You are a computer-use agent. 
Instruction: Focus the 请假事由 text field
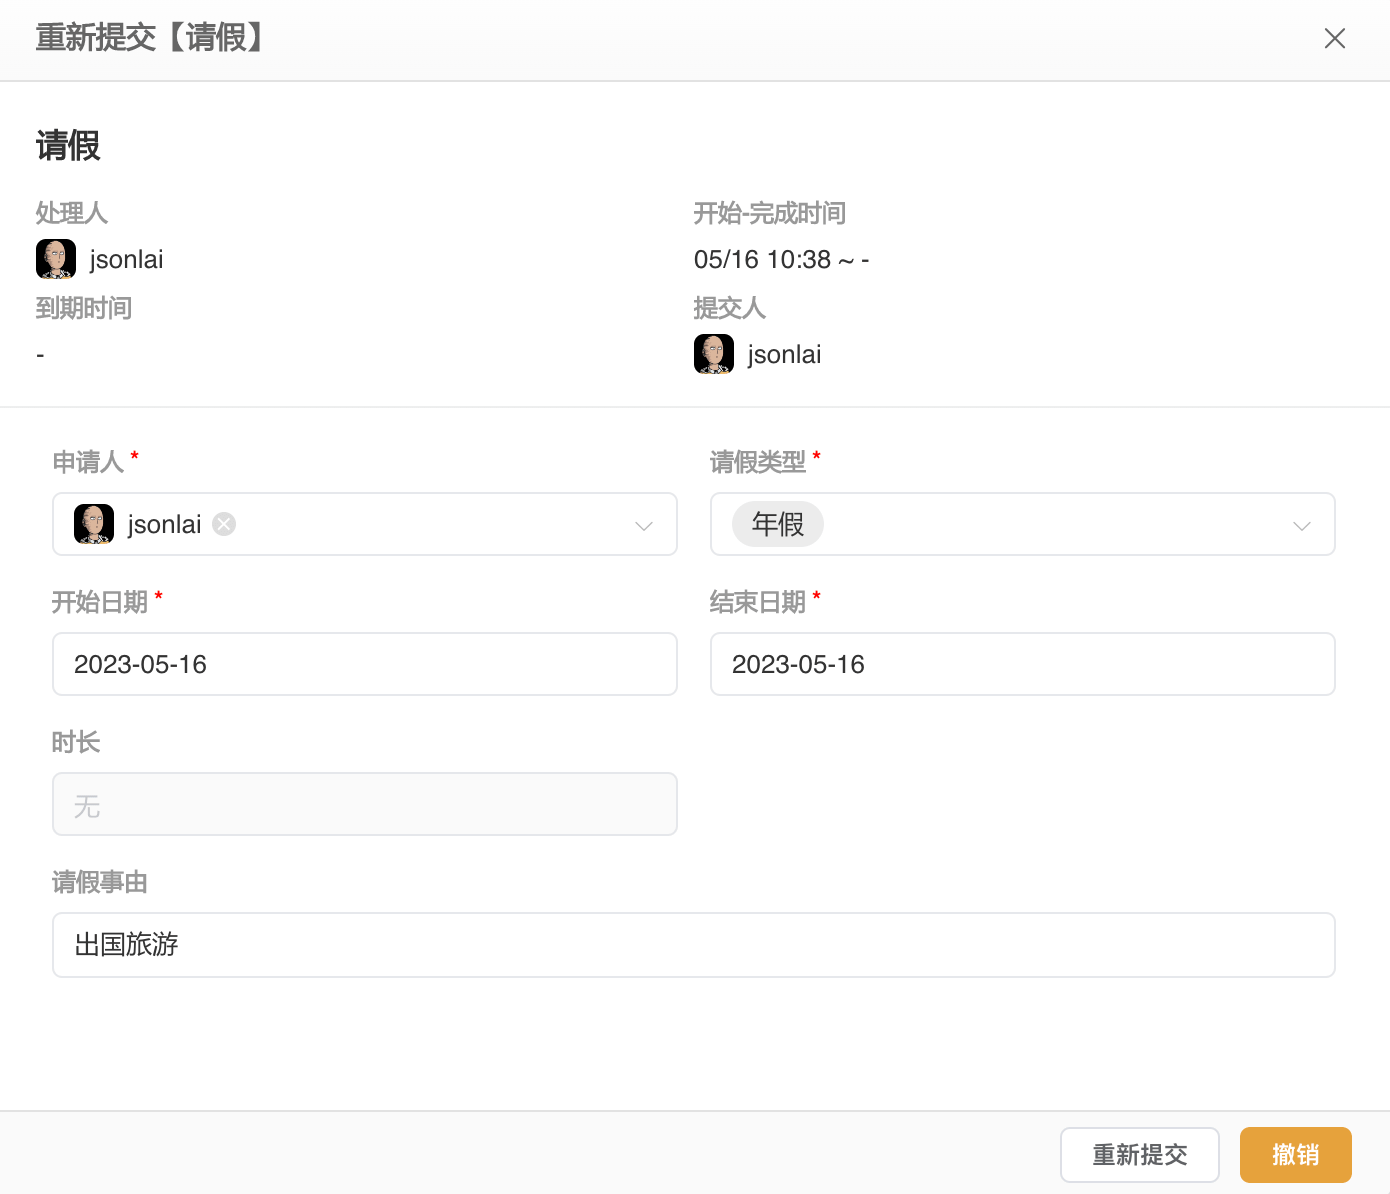693,944
